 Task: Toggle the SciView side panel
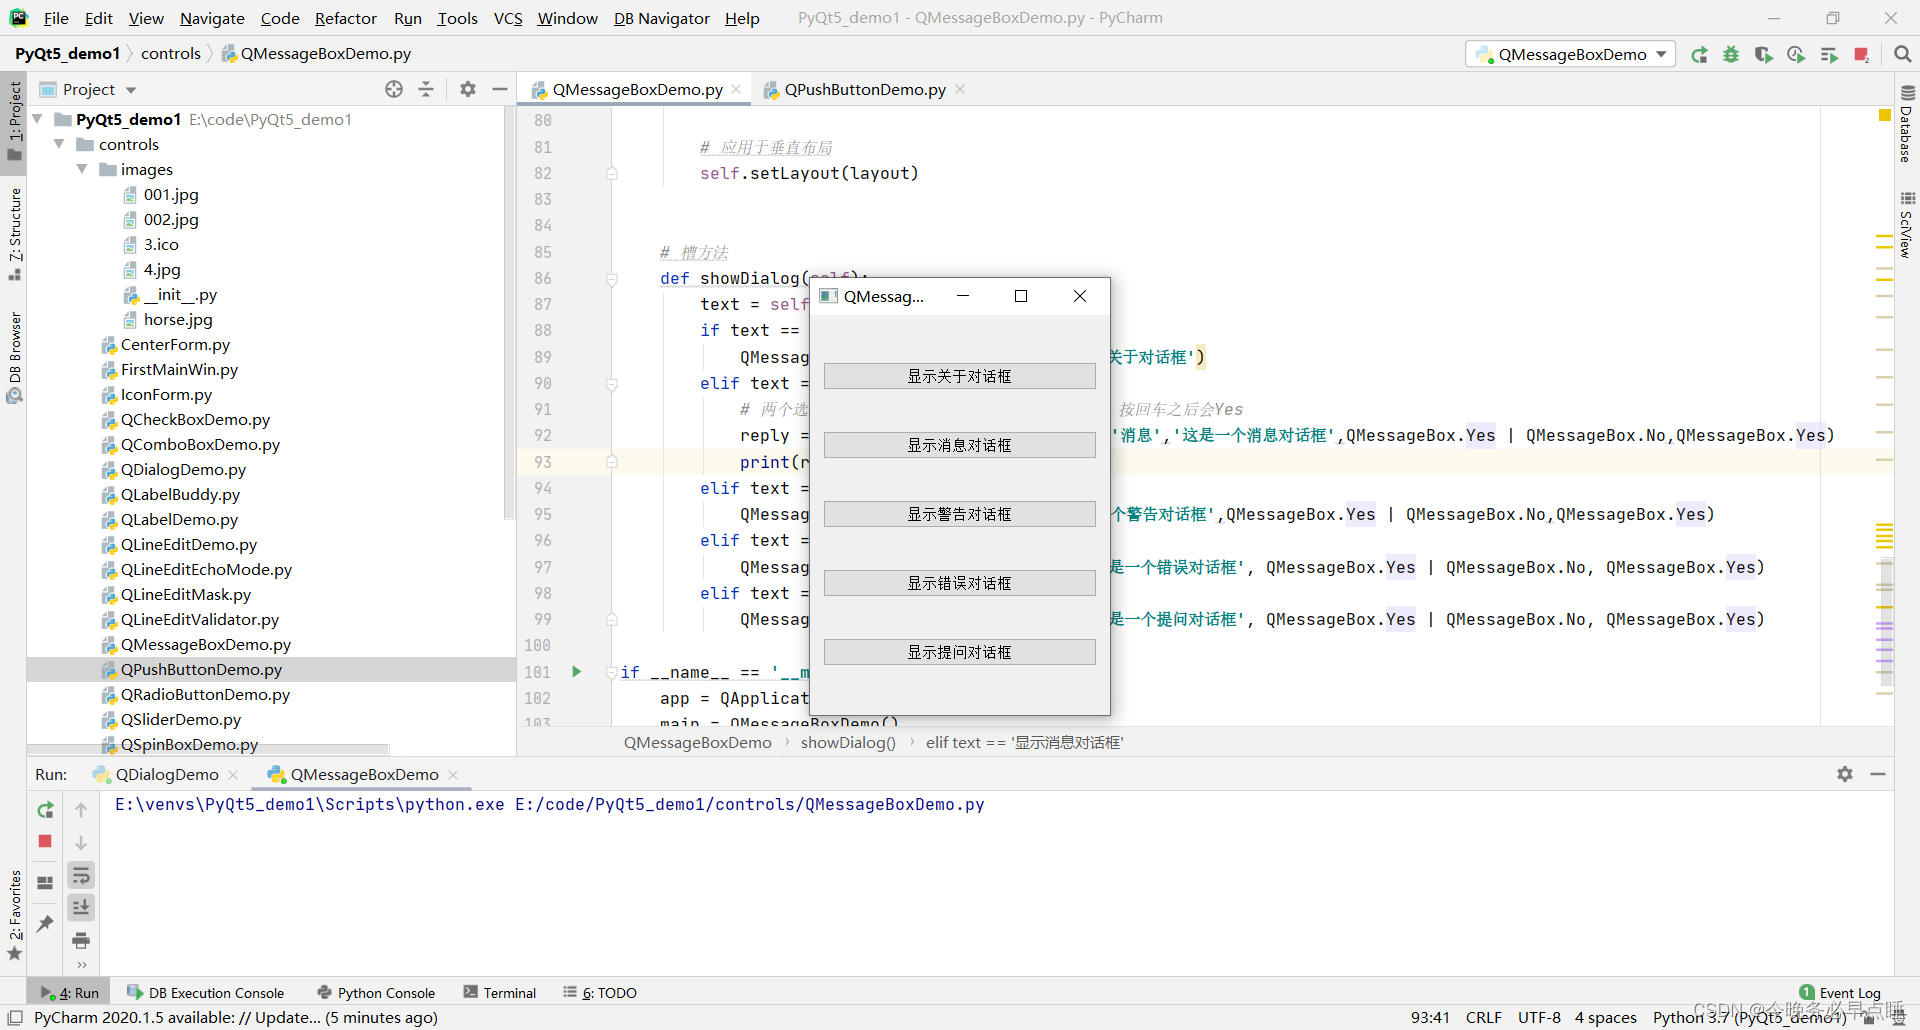1907,225
